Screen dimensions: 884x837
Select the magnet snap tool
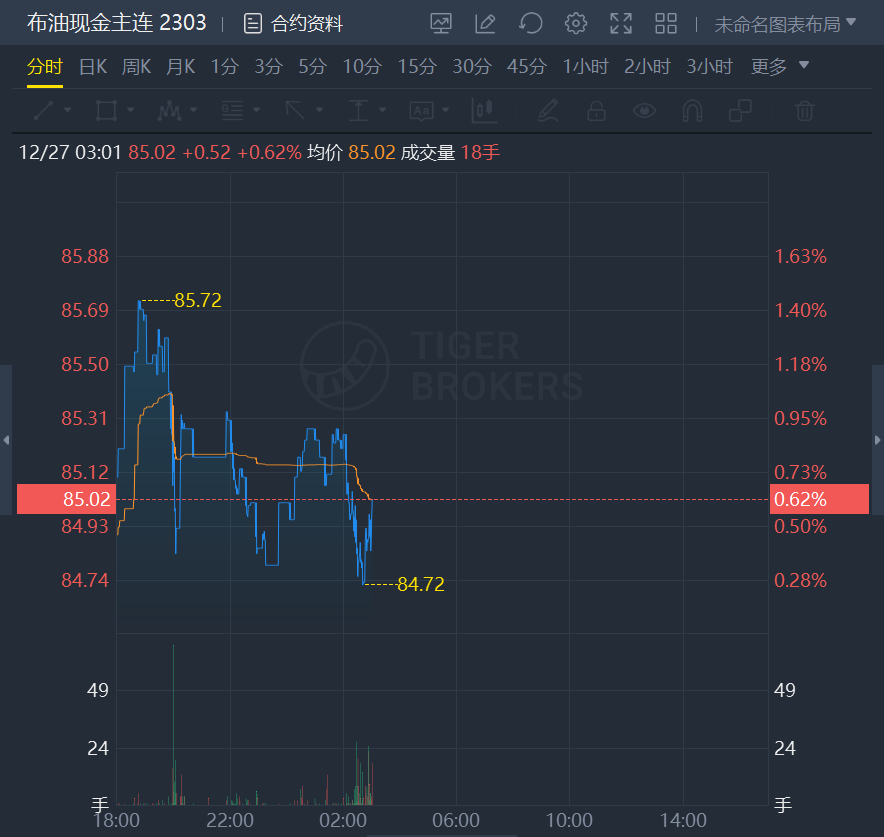pos(692,110)
